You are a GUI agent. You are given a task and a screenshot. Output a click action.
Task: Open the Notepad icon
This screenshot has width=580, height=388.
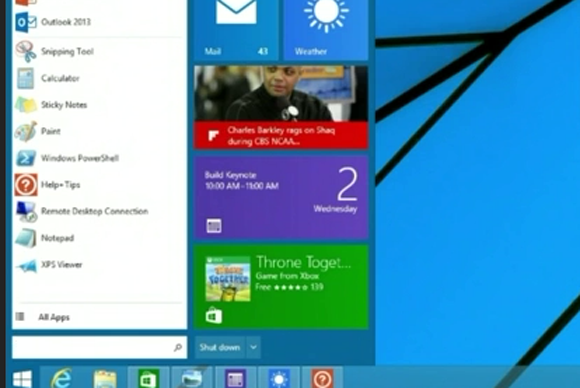point(26,238)
